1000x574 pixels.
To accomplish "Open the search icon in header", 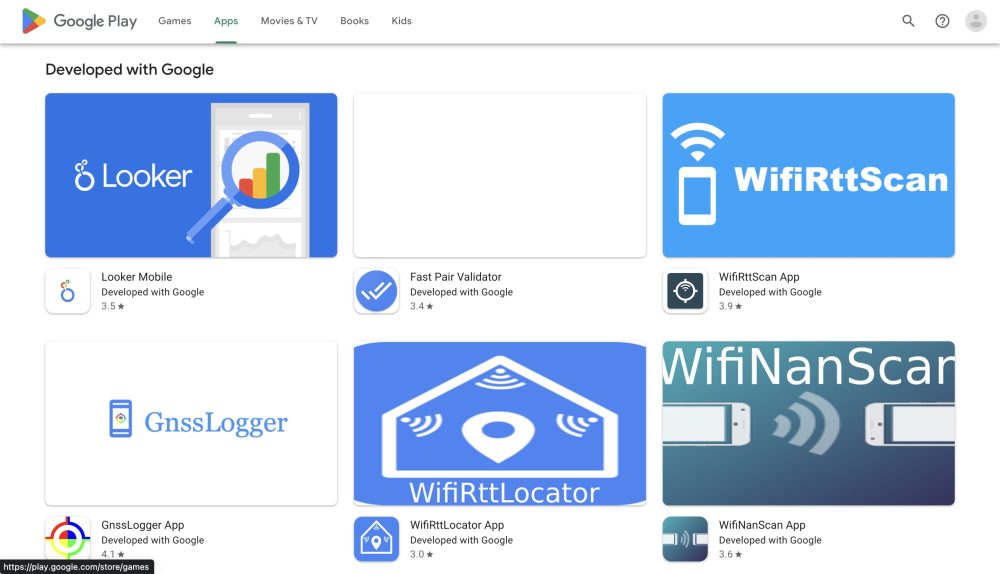I will pyautogui.click(x=908, y=21).
